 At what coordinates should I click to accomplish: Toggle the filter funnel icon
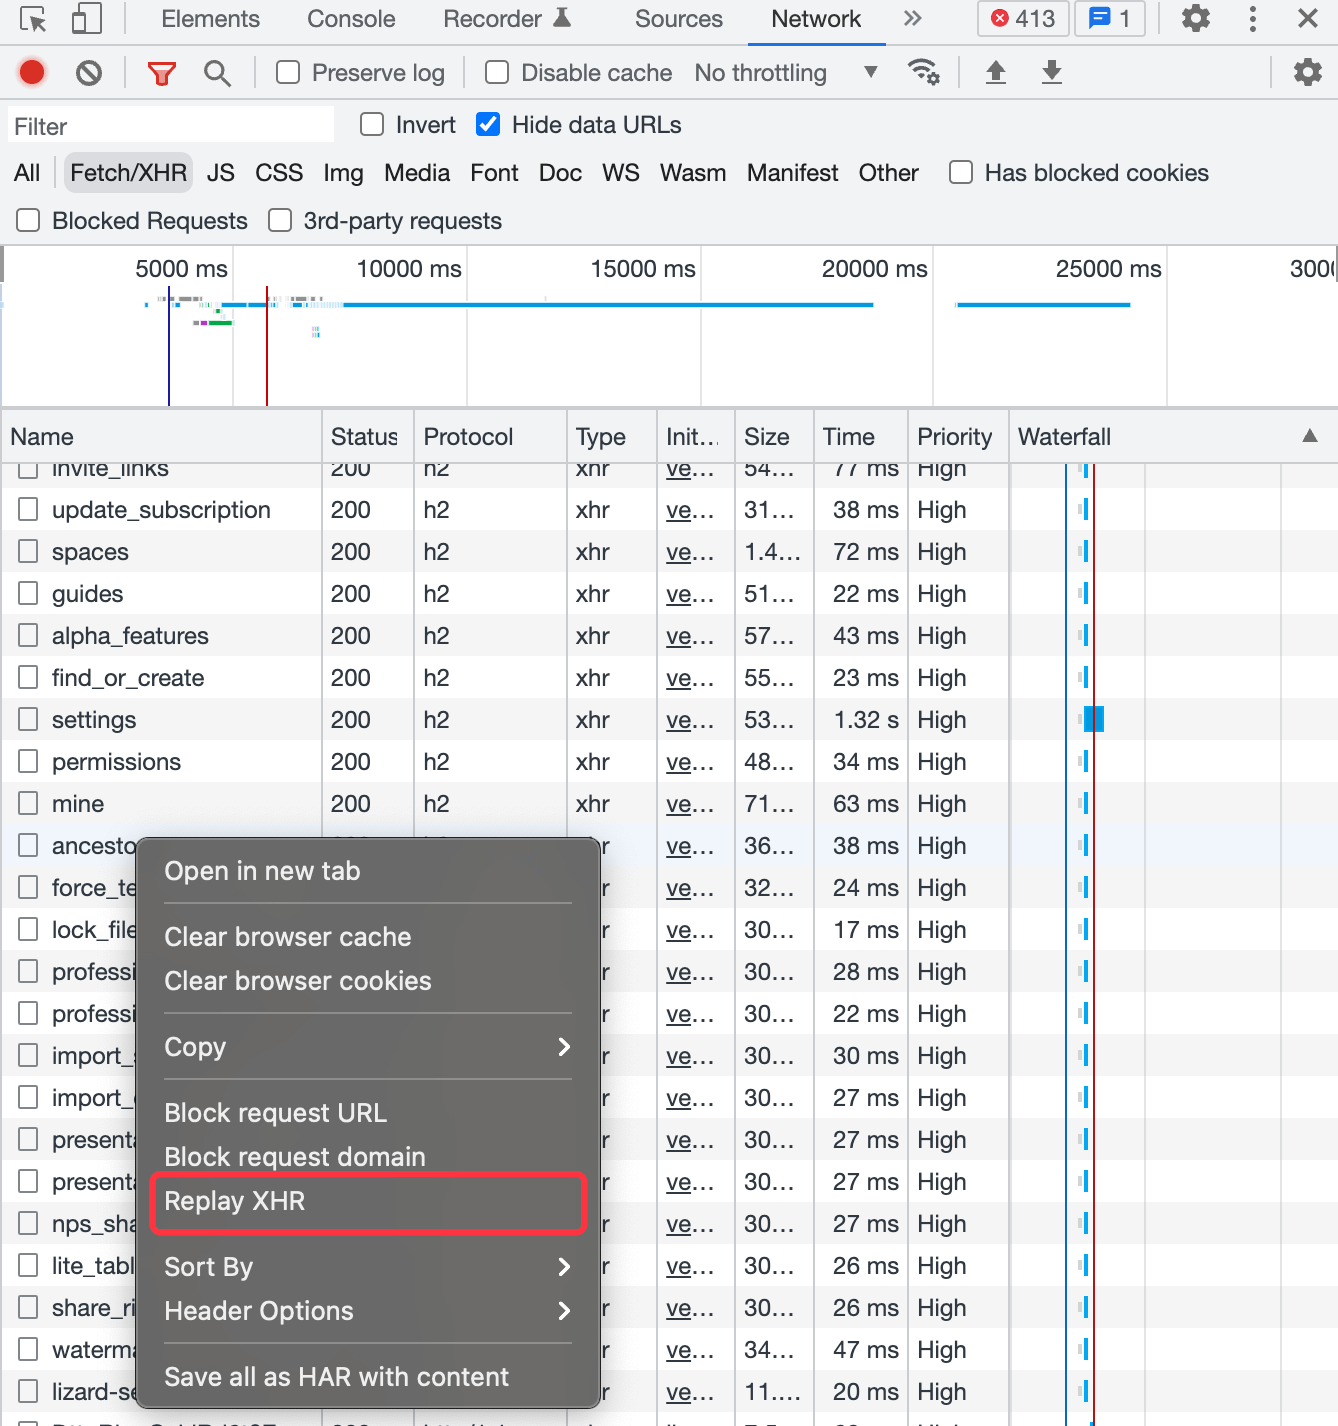tap(161, 73)
